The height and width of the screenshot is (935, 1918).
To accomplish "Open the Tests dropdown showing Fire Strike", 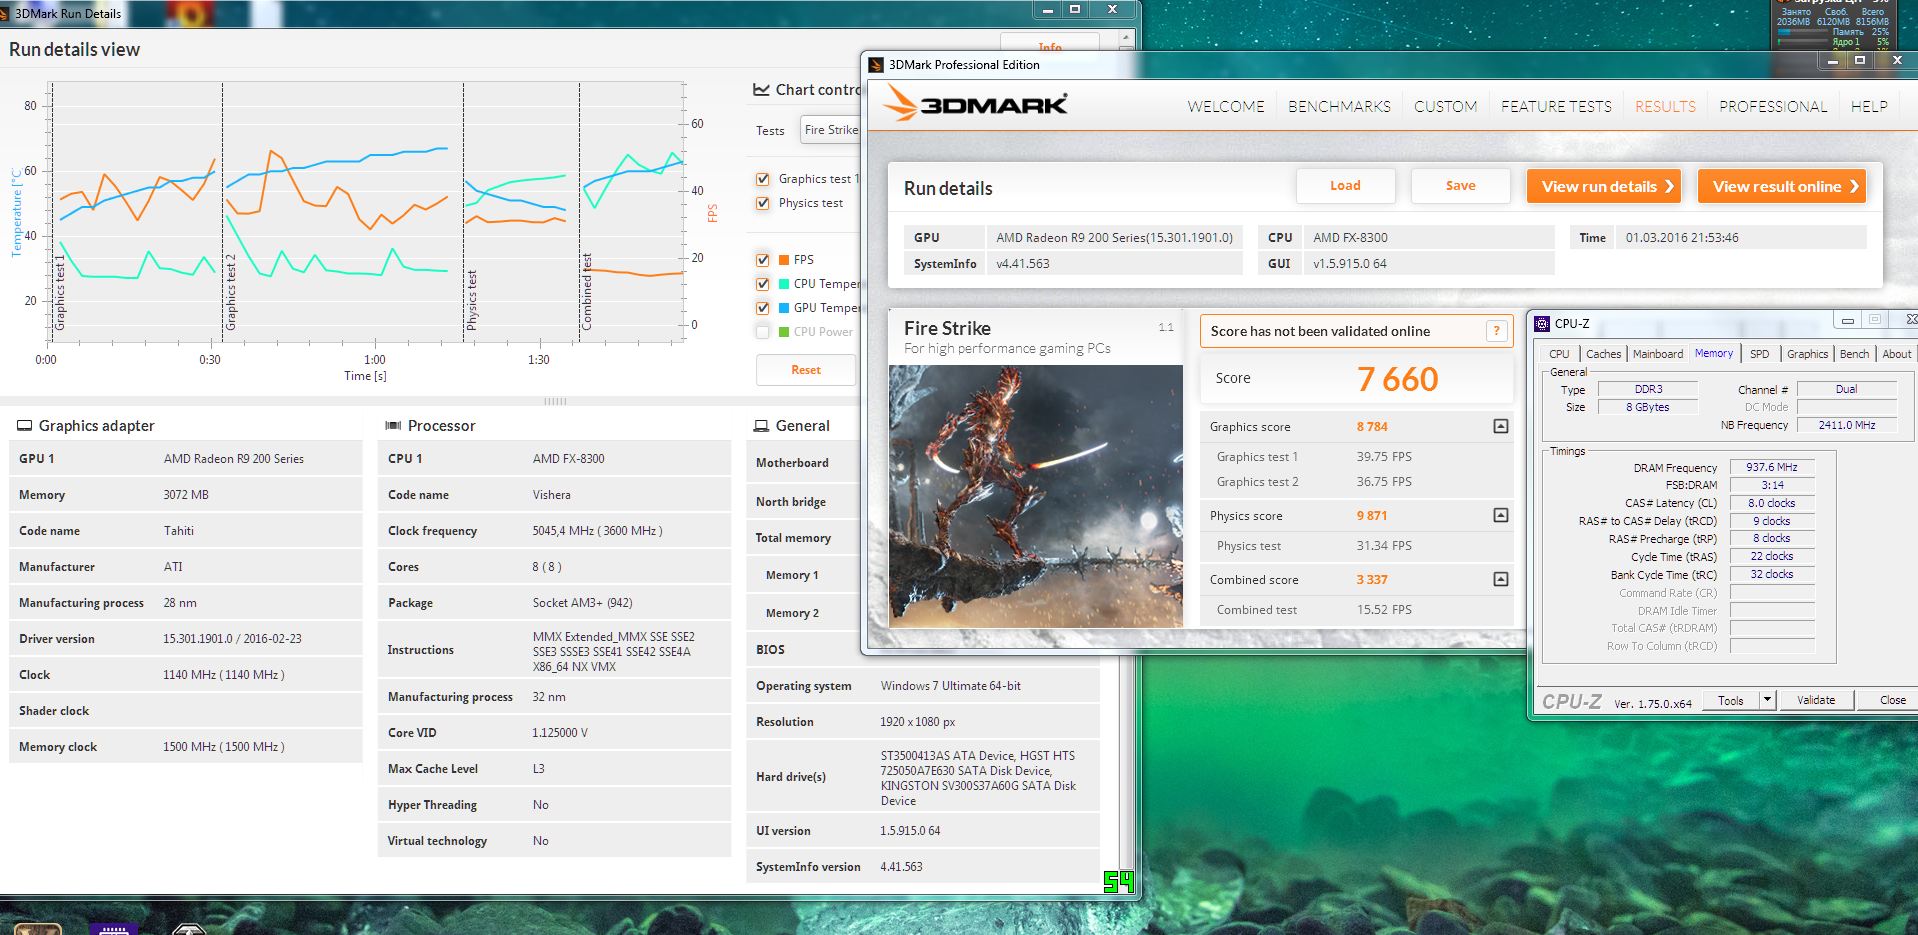I will point(830,130).
